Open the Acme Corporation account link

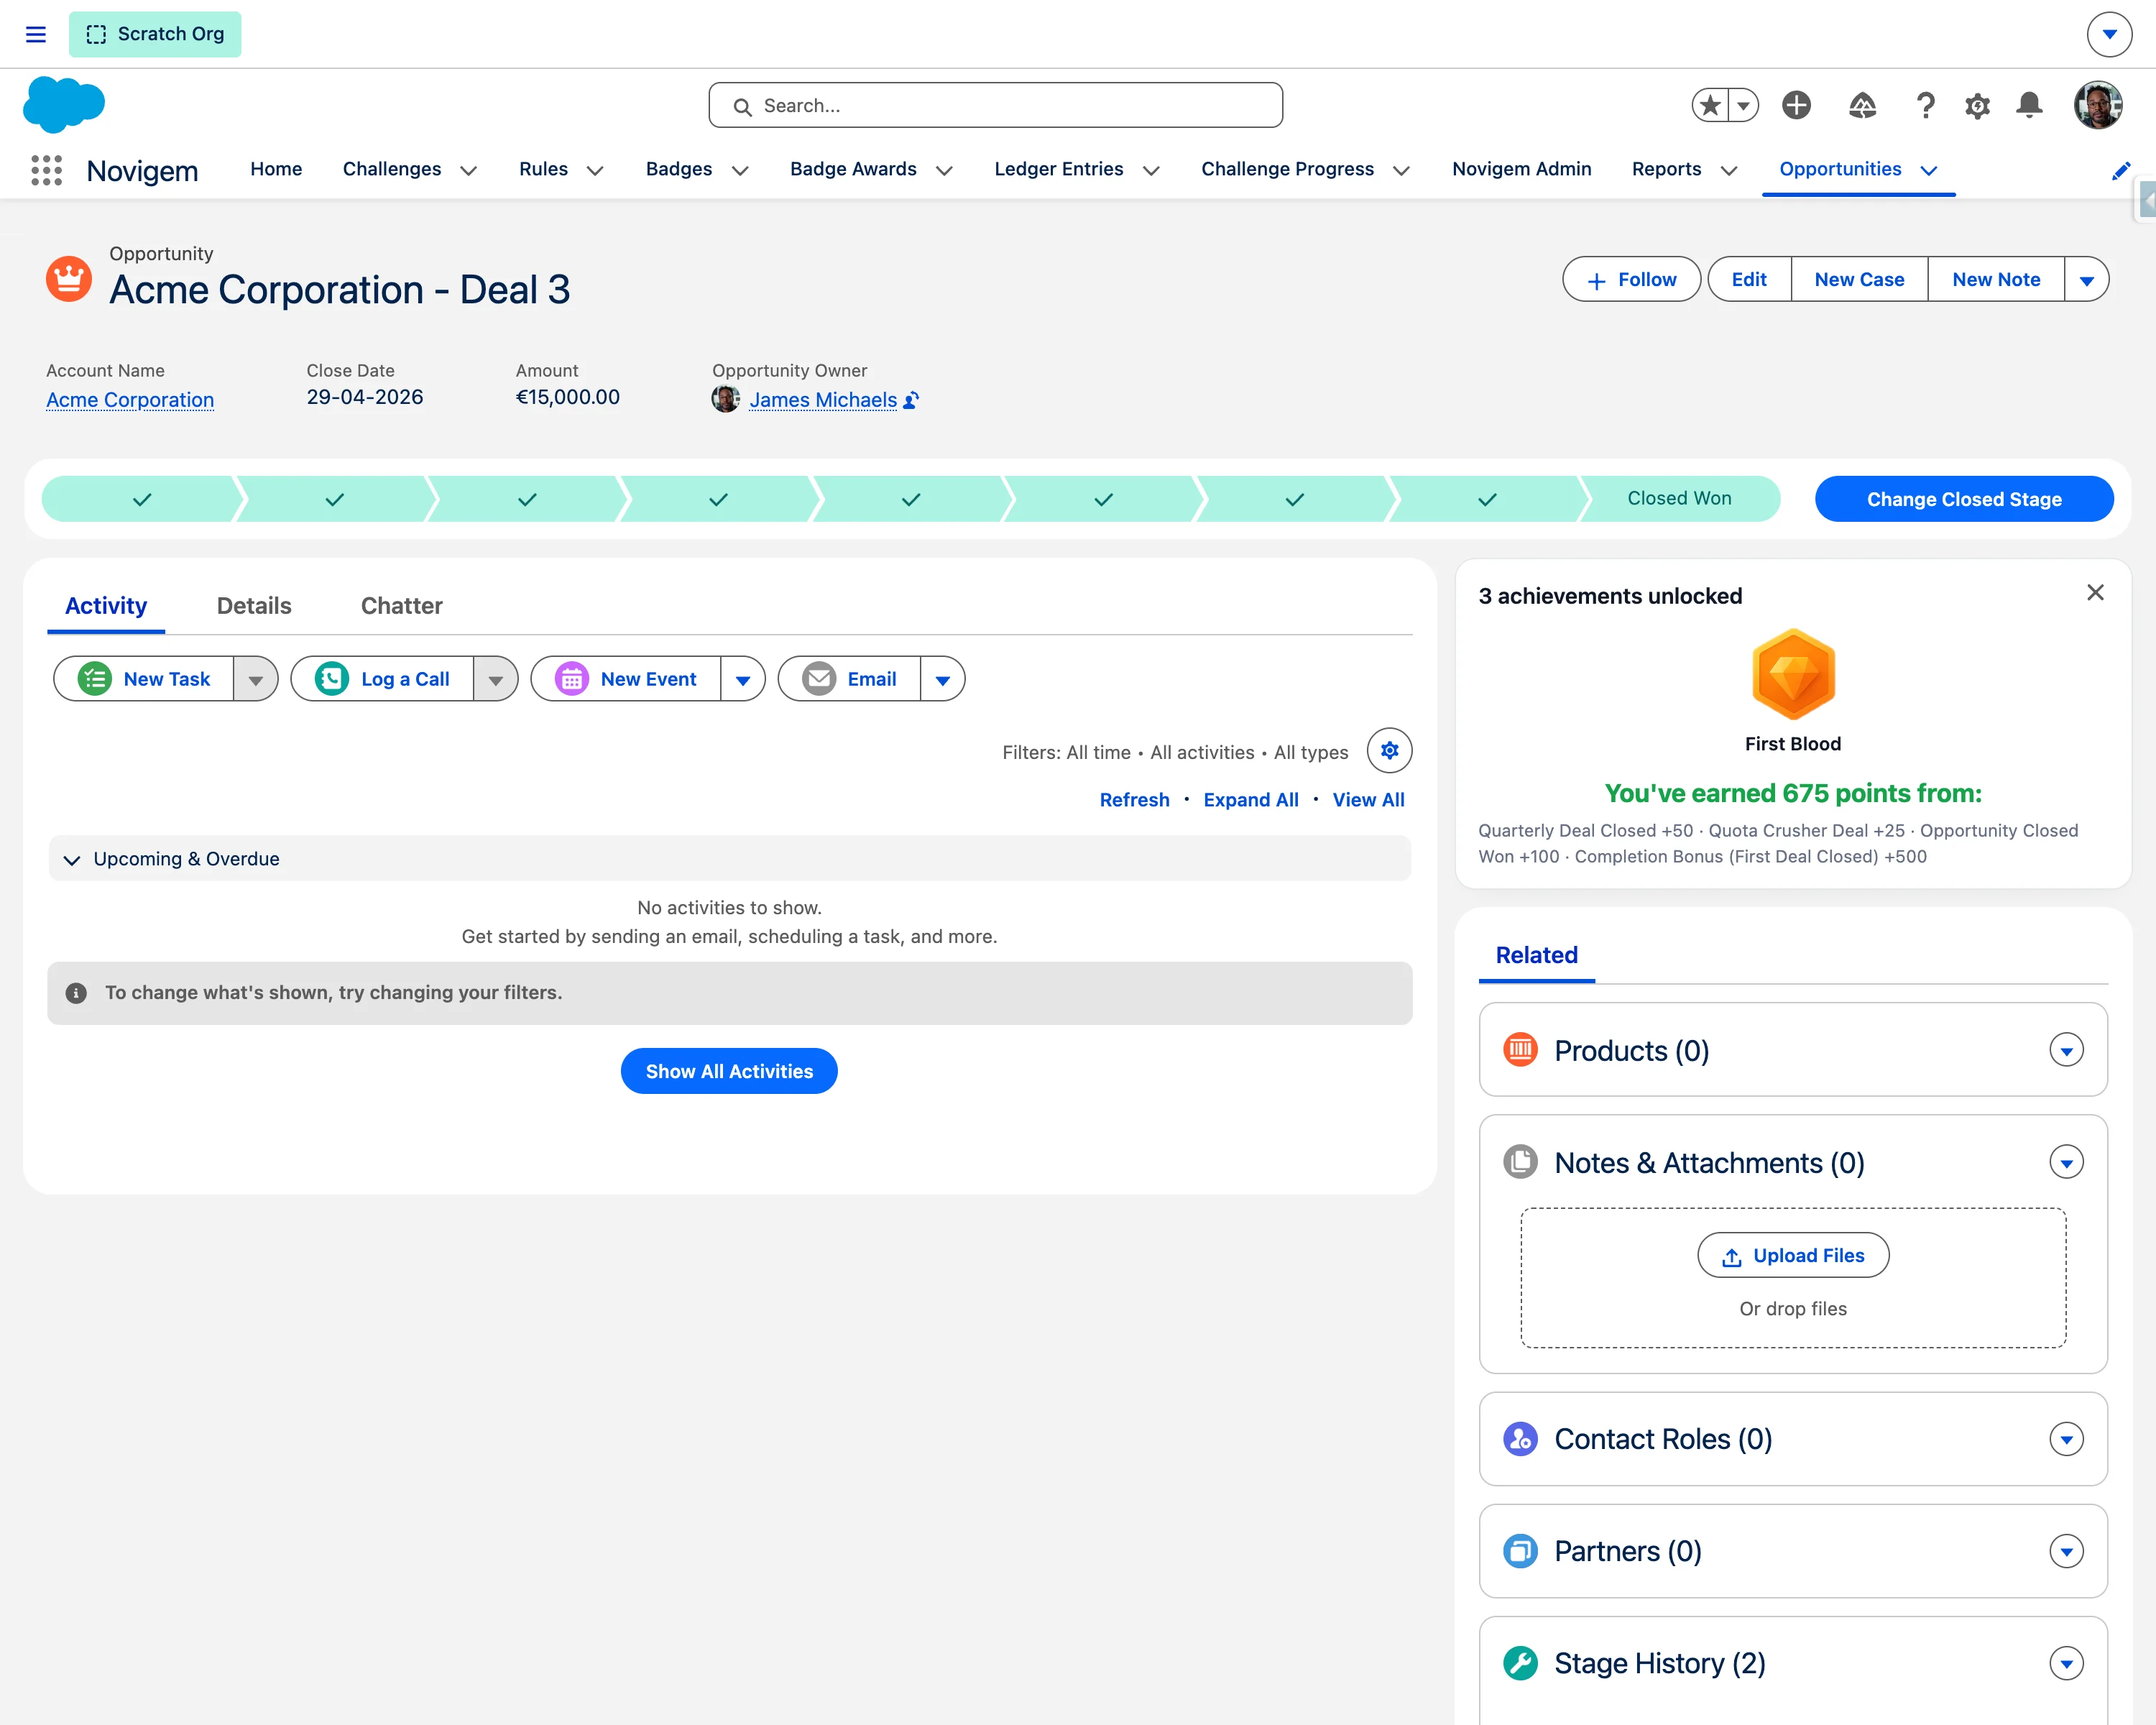(130, 400)
